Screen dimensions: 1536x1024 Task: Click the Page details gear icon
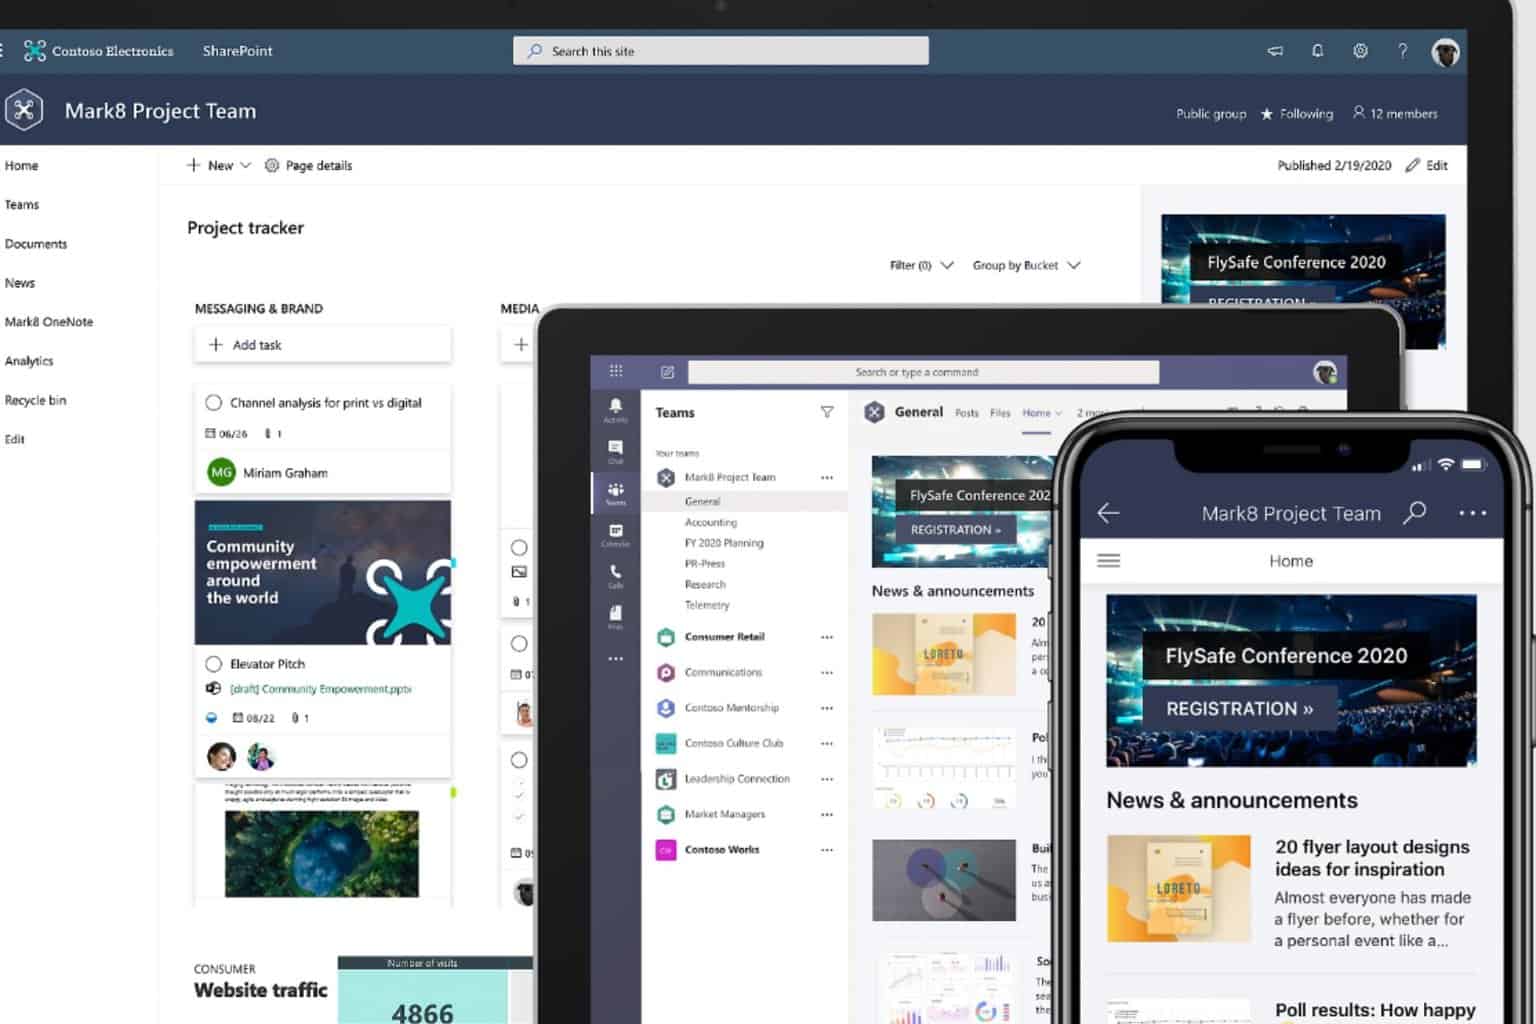point(271,166)
